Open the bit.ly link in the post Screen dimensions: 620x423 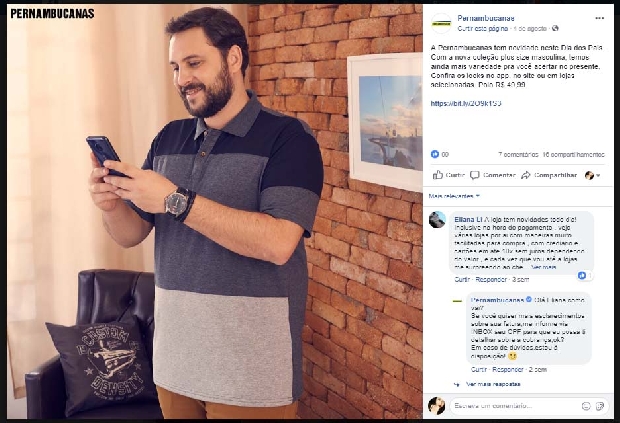coord(466,104)
